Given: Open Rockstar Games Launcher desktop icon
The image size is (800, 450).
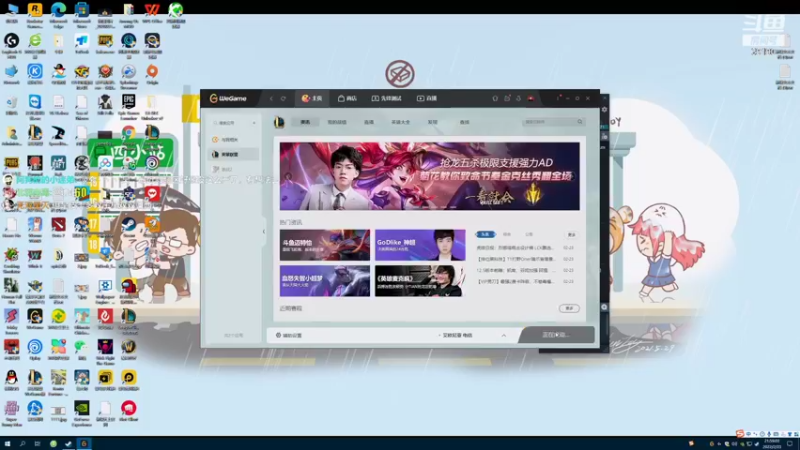Looking at the screenshot, I should pyautogui.click(x=35, y=14).
